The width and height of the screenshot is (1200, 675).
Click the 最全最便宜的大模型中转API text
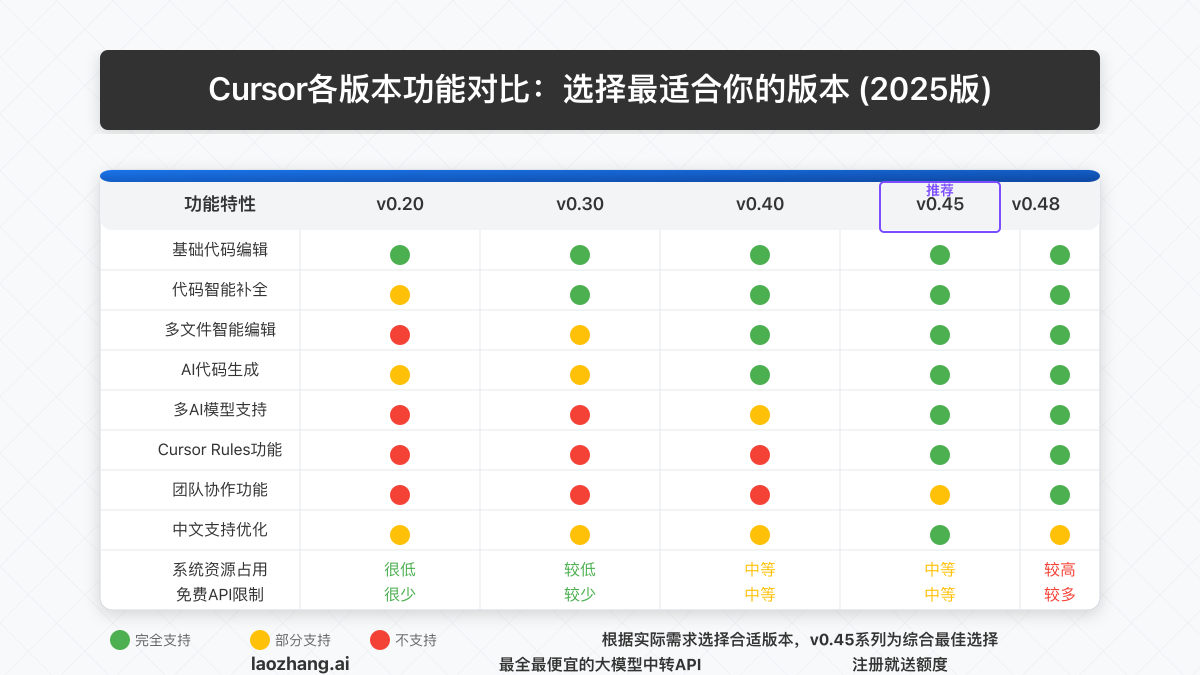coord(600,665)
